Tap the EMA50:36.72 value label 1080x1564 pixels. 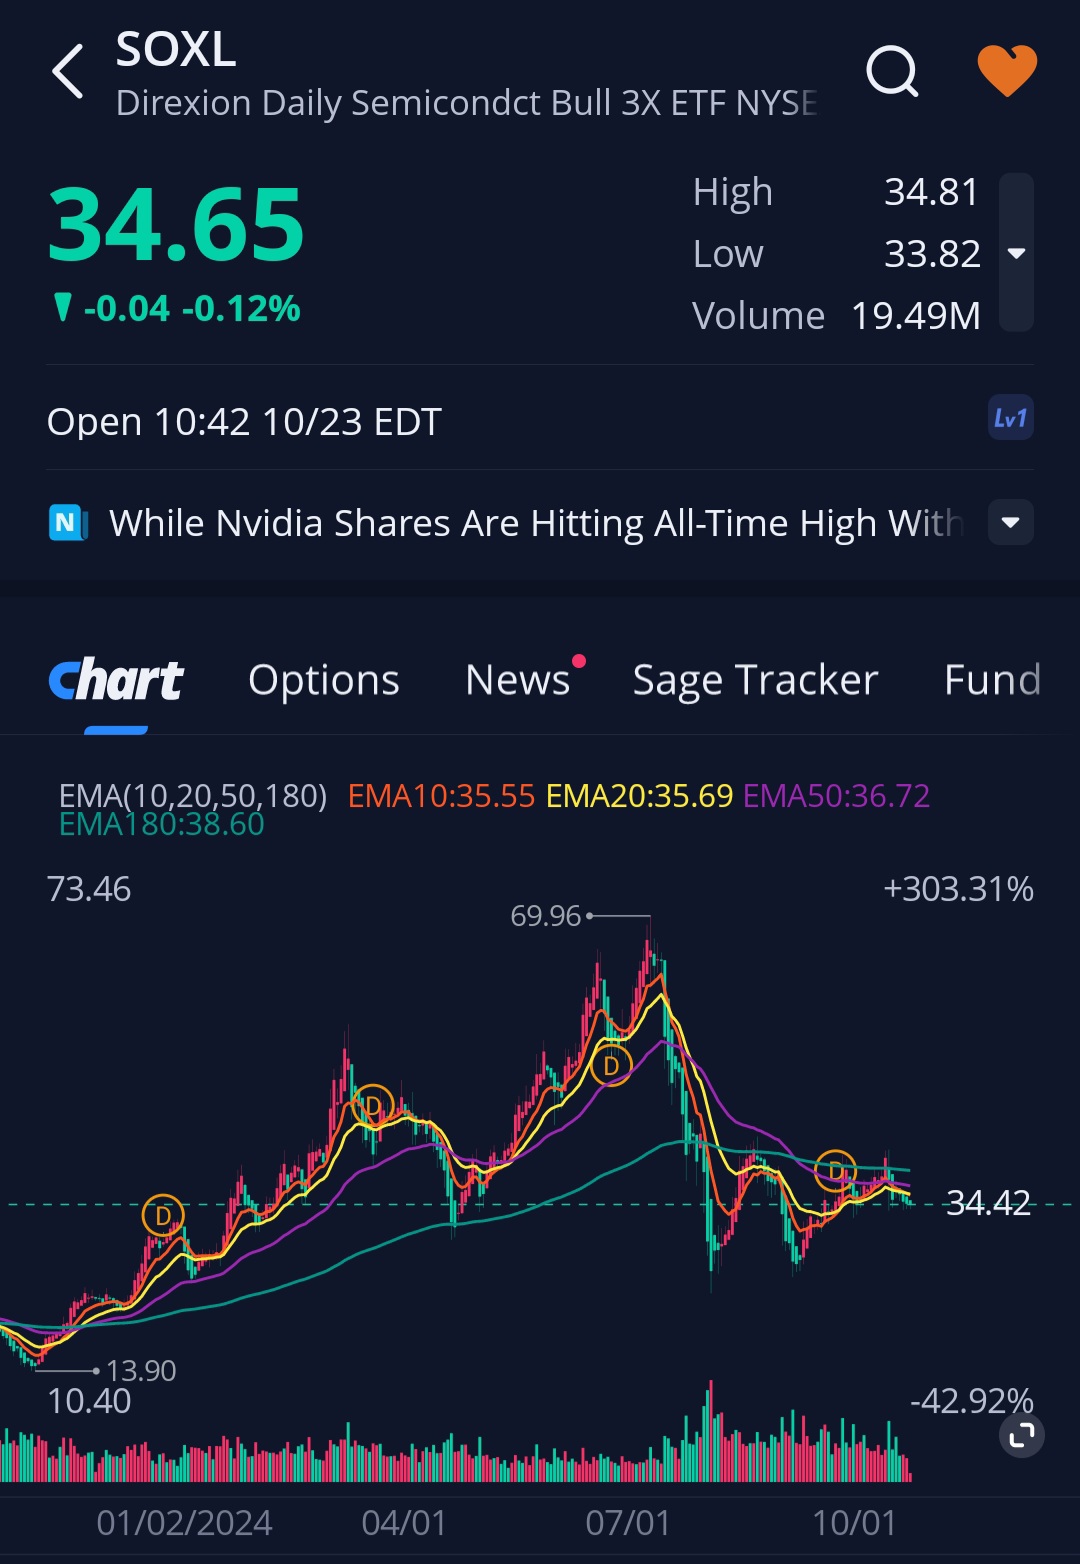point(837,796)
